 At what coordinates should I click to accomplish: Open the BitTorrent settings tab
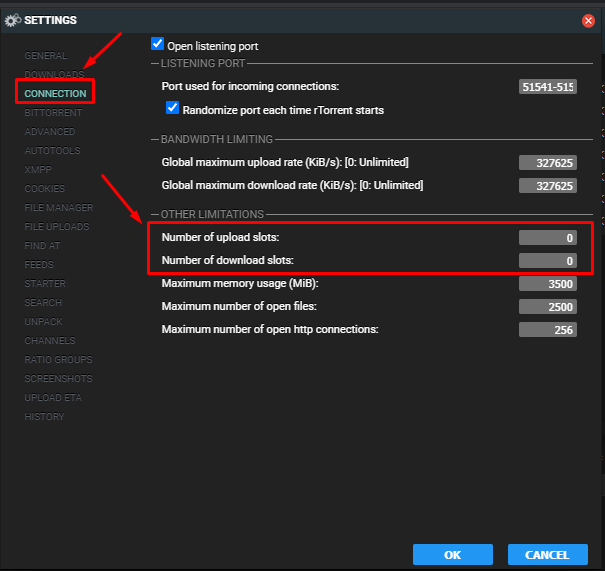[53, 113]
